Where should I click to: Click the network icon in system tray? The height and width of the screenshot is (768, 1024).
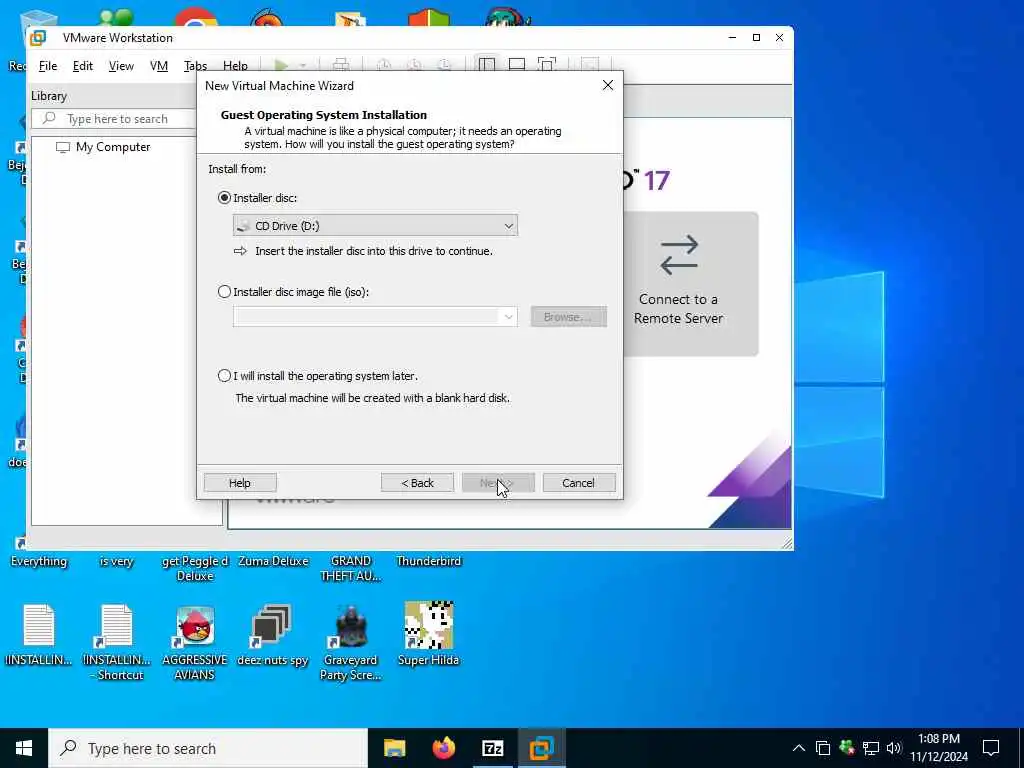click(871, 748)
